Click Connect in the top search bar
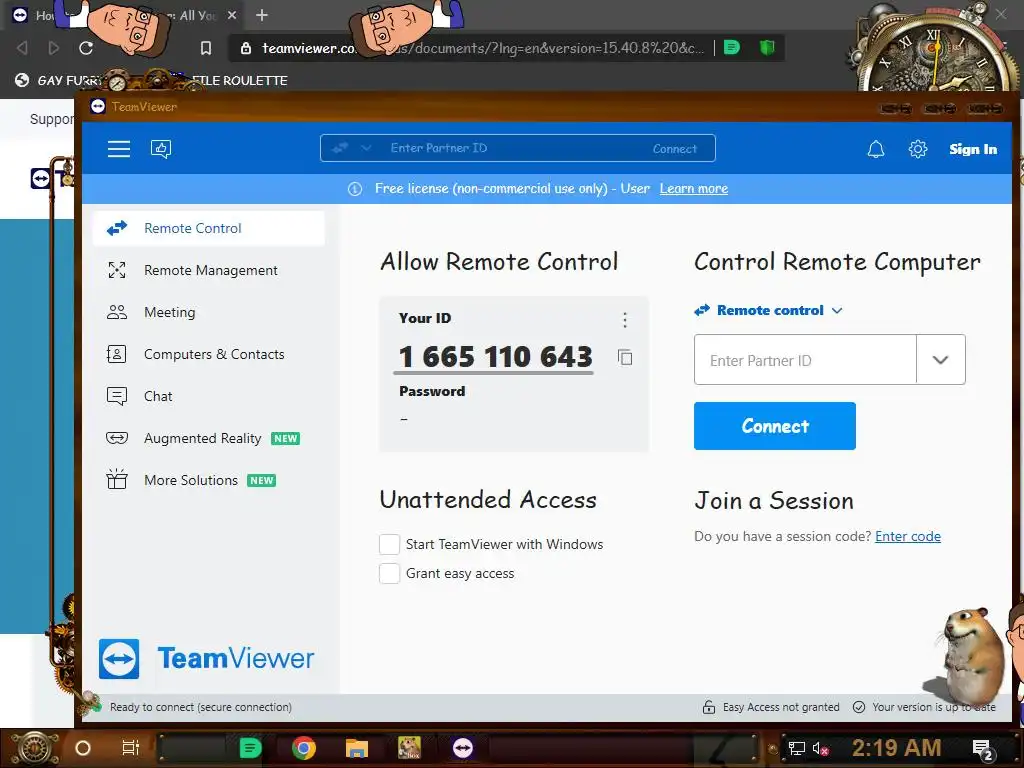This screenshot has height=768, width=1024. [675, 149]
